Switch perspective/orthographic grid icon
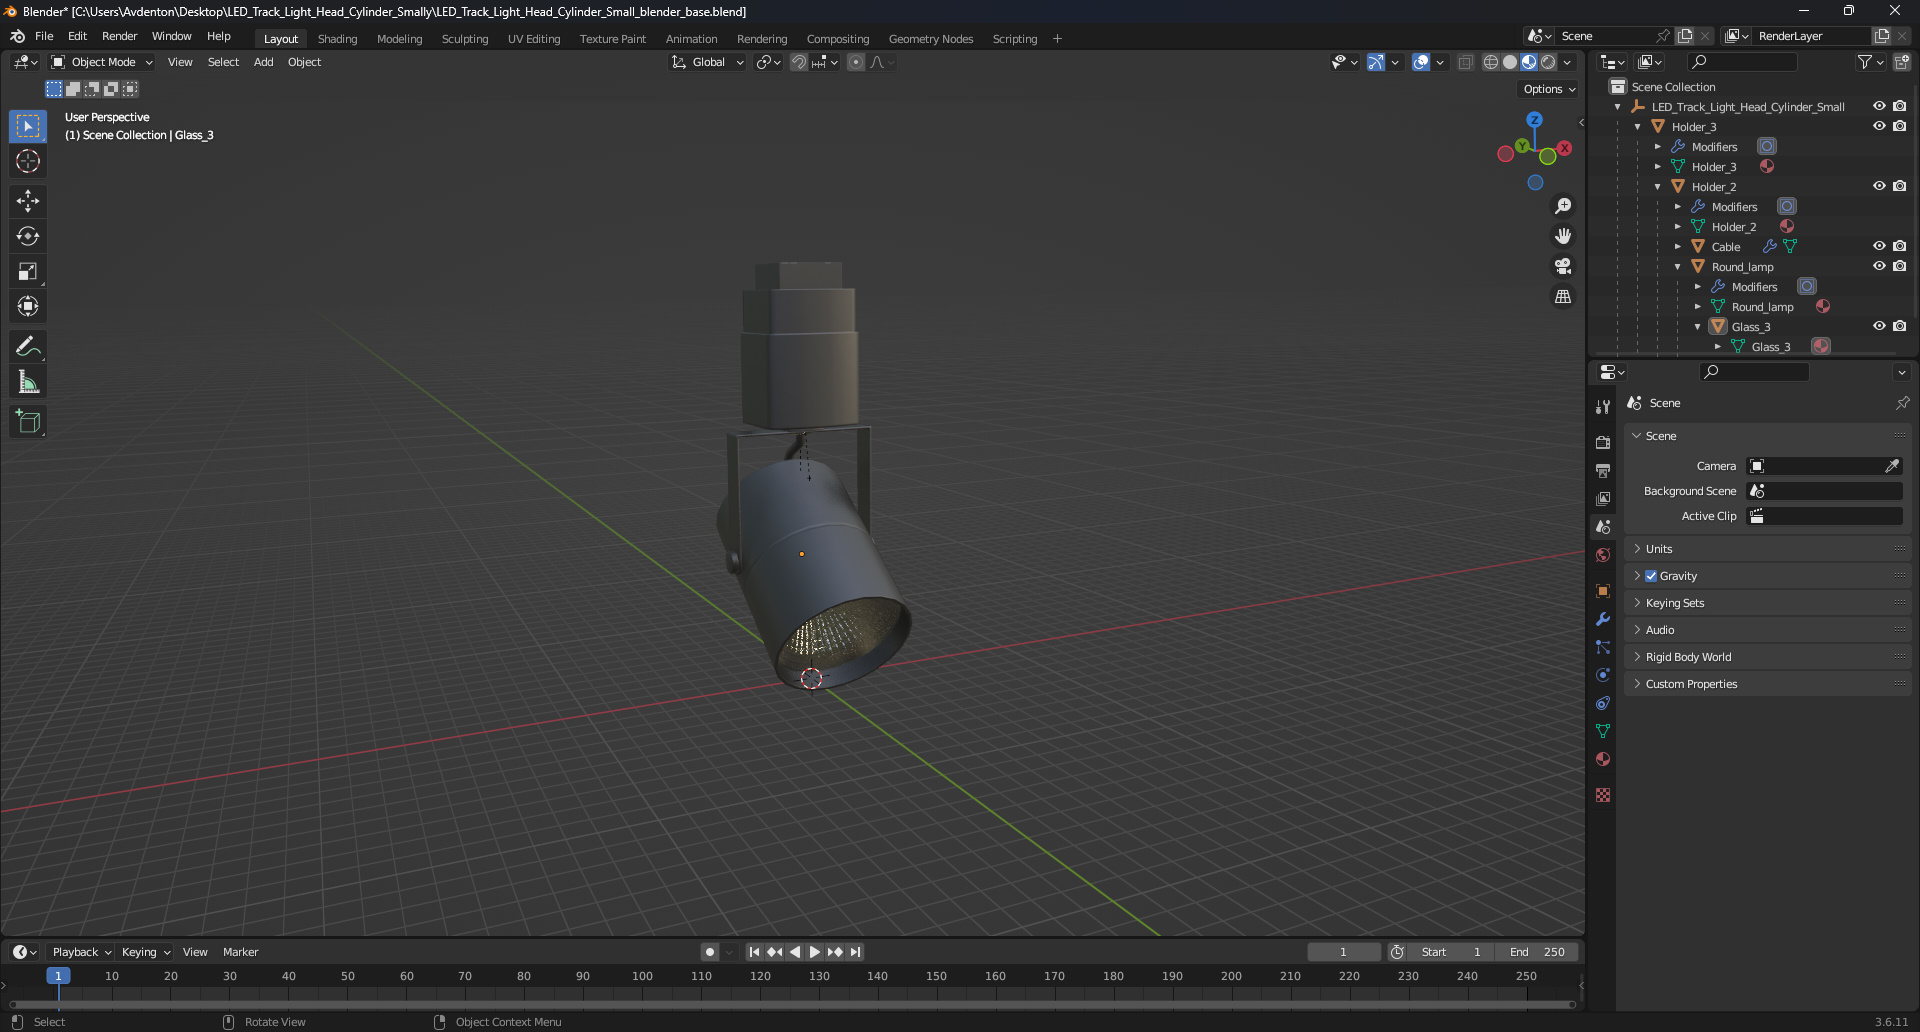1920x1032 pixels. [1562, 296]
